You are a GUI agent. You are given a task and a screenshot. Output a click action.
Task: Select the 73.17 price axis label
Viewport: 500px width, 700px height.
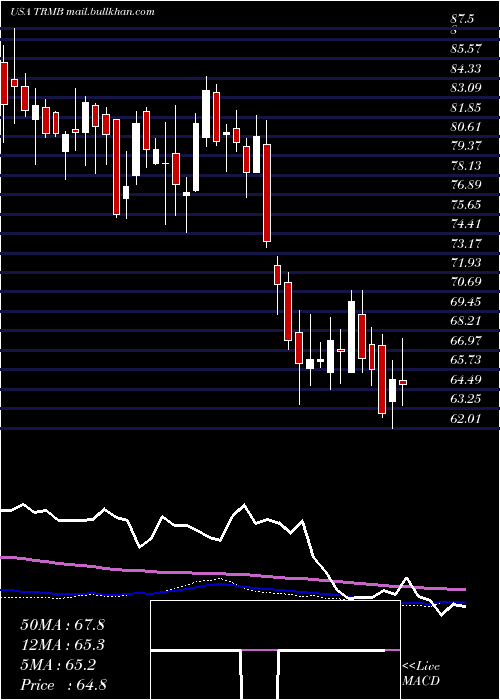tap(466, 244)
